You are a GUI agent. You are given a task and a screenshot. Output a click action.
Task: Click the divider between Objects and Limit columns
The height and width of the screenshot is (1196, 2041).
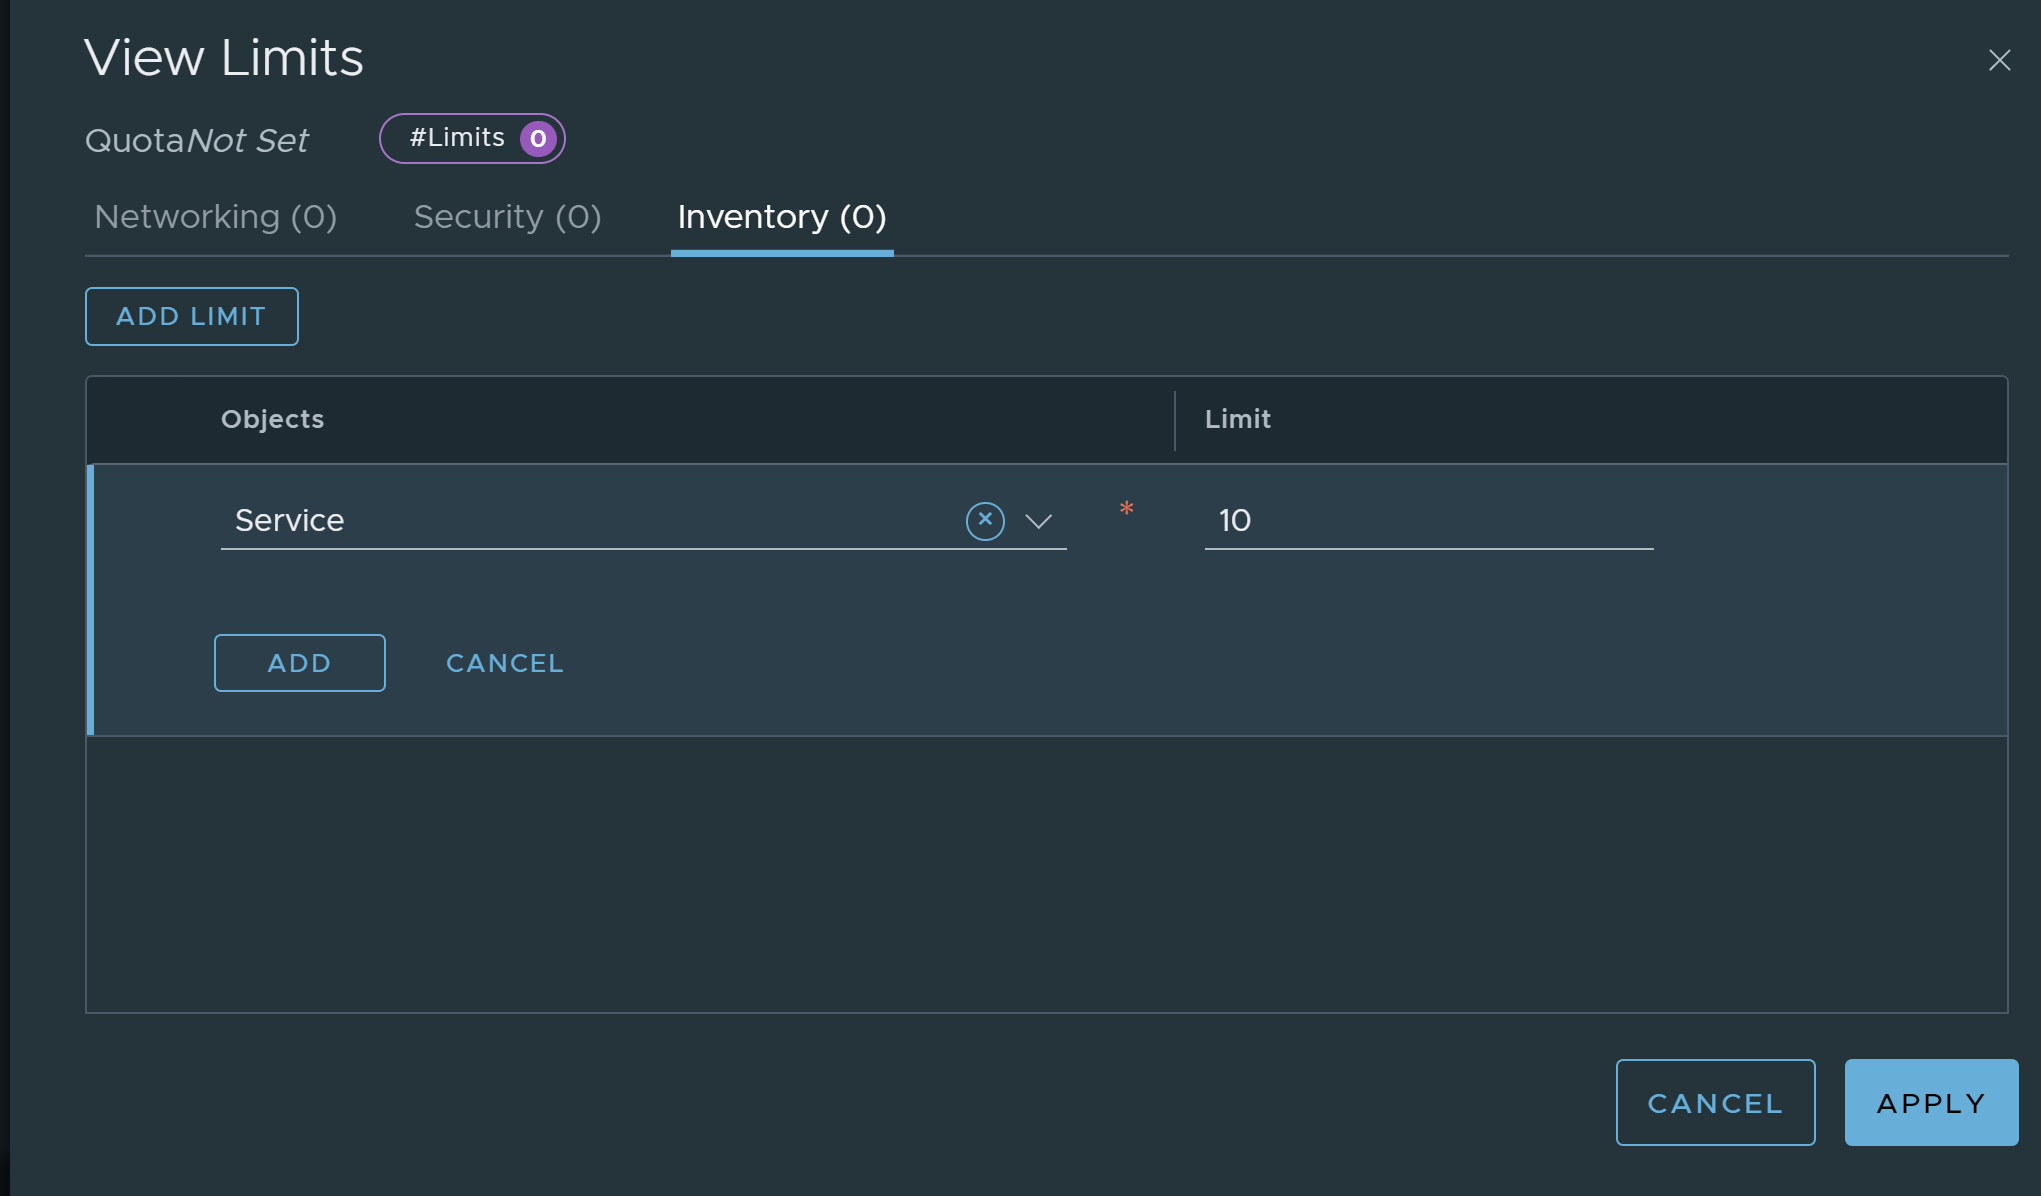(x=1175, y=420)
